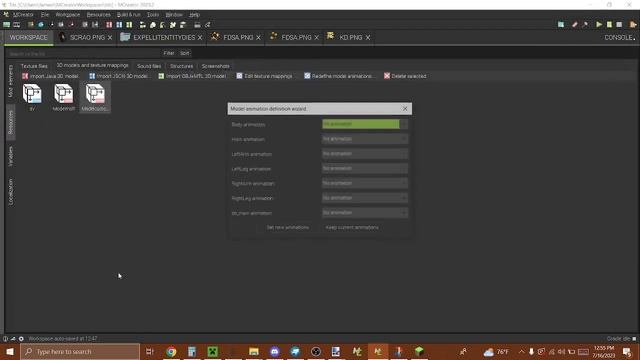Click the Windows Start button
Viewport: 640px width, 360px height.
point(10,351)
